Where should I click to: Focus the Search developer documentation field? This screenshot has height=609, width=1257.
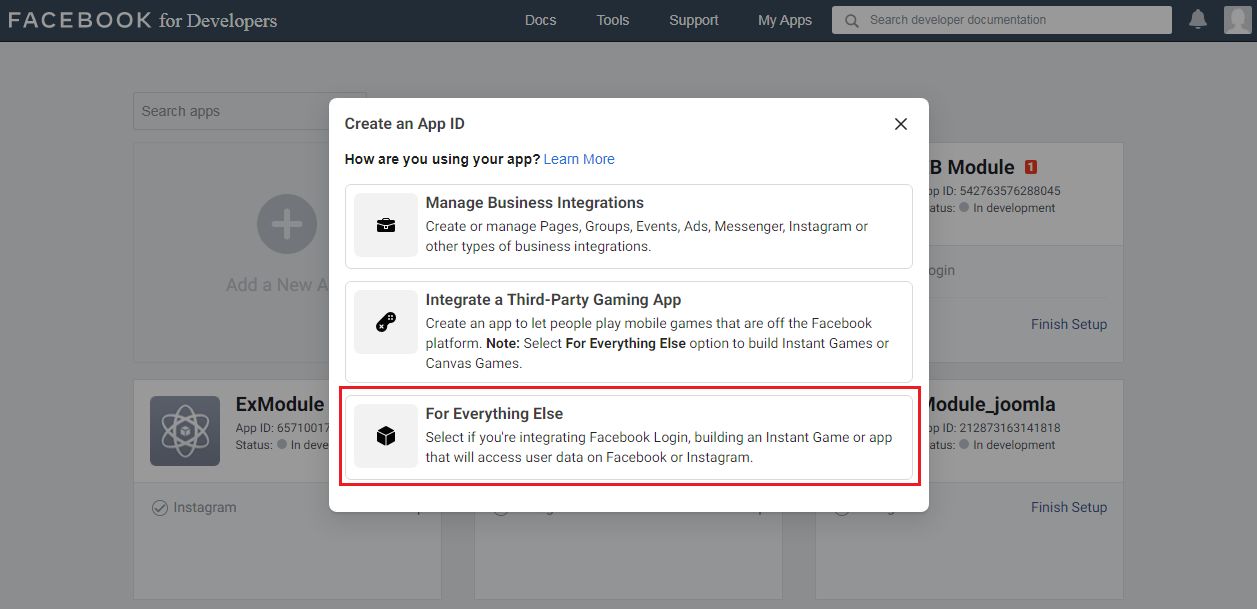tap(1001, 20)
